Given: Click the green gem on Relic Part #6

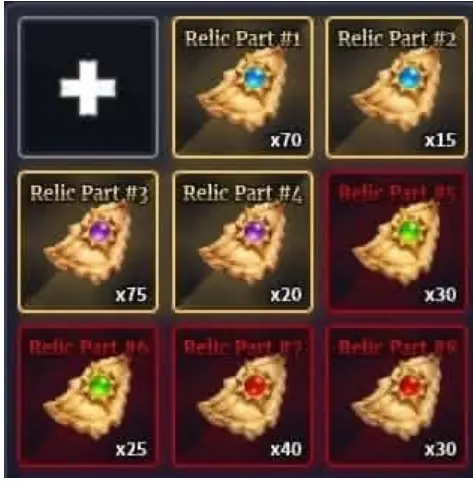Looking at the screenshot, I should point(101,386).
